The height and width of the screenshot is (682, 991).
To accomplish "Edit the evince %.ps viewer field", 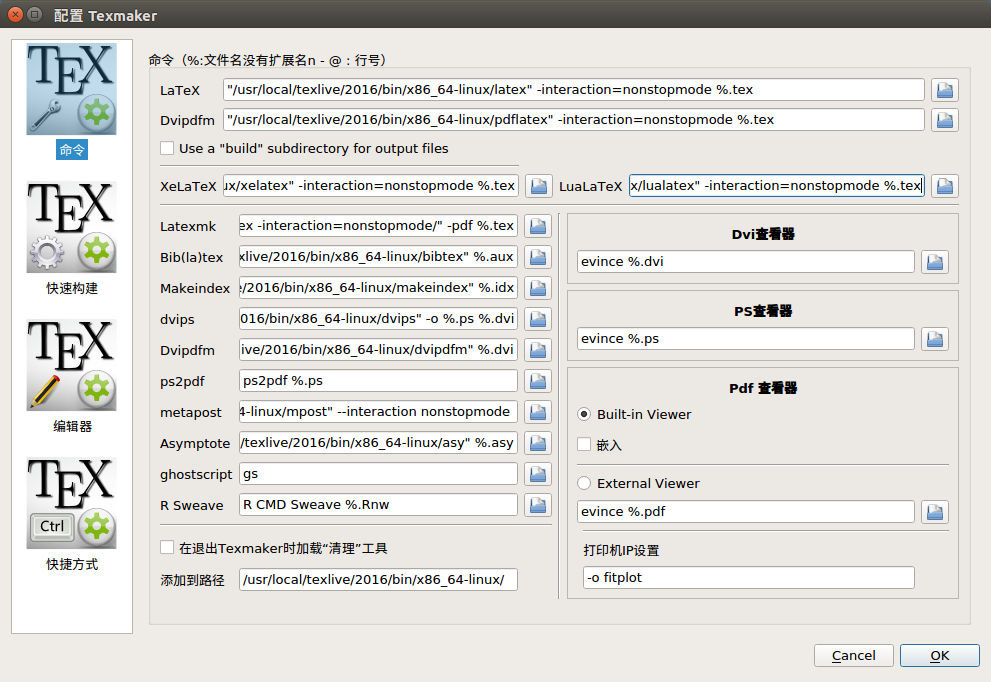I will point(746,339).
